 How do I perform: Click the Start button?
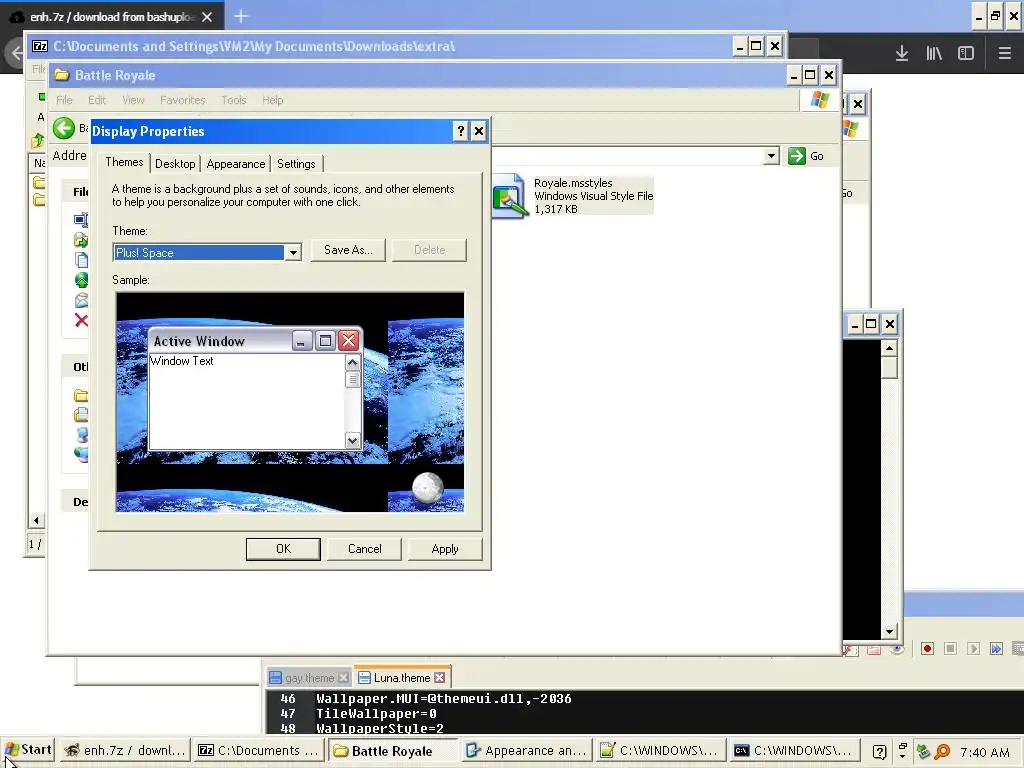[28, 750]
